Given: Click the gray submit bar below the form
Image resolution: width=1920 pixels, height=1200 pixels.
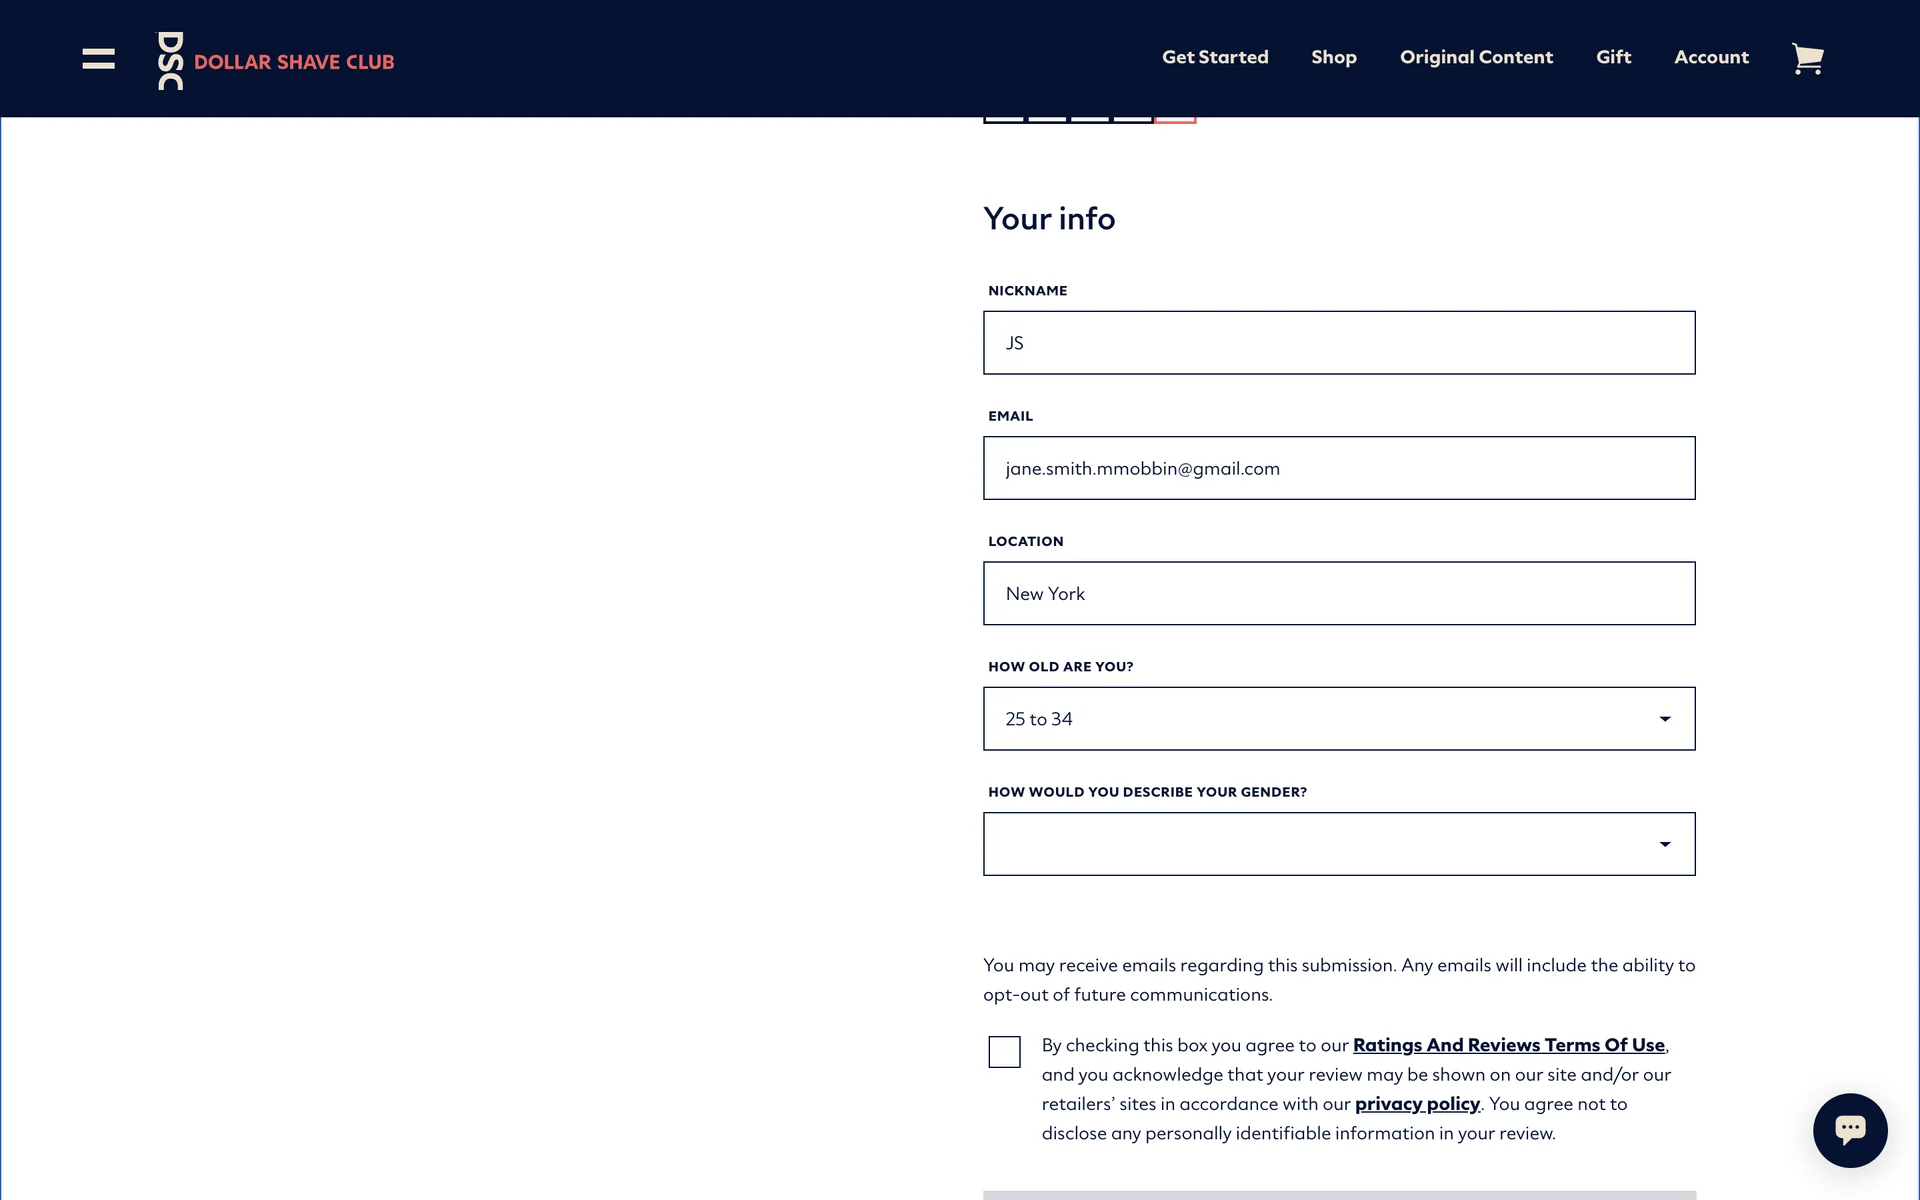Looking at the screenshot, I should coord(1339,1194).
